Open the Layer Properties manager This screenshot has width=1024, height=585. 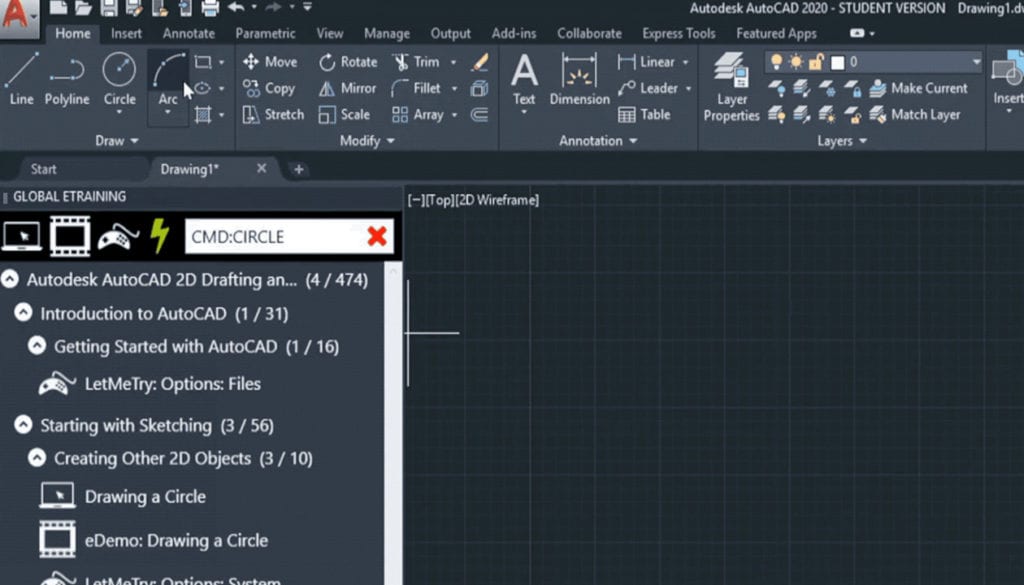coord(731,88)
